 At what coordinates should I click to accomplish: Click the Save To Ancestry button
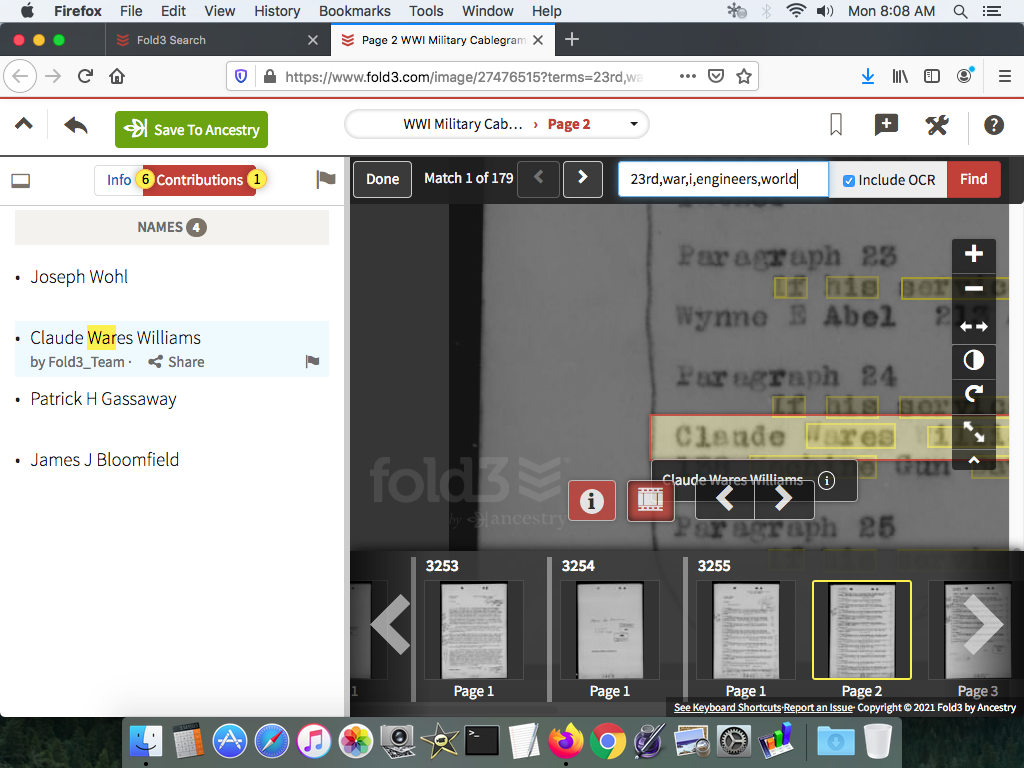tap(191, 129)
